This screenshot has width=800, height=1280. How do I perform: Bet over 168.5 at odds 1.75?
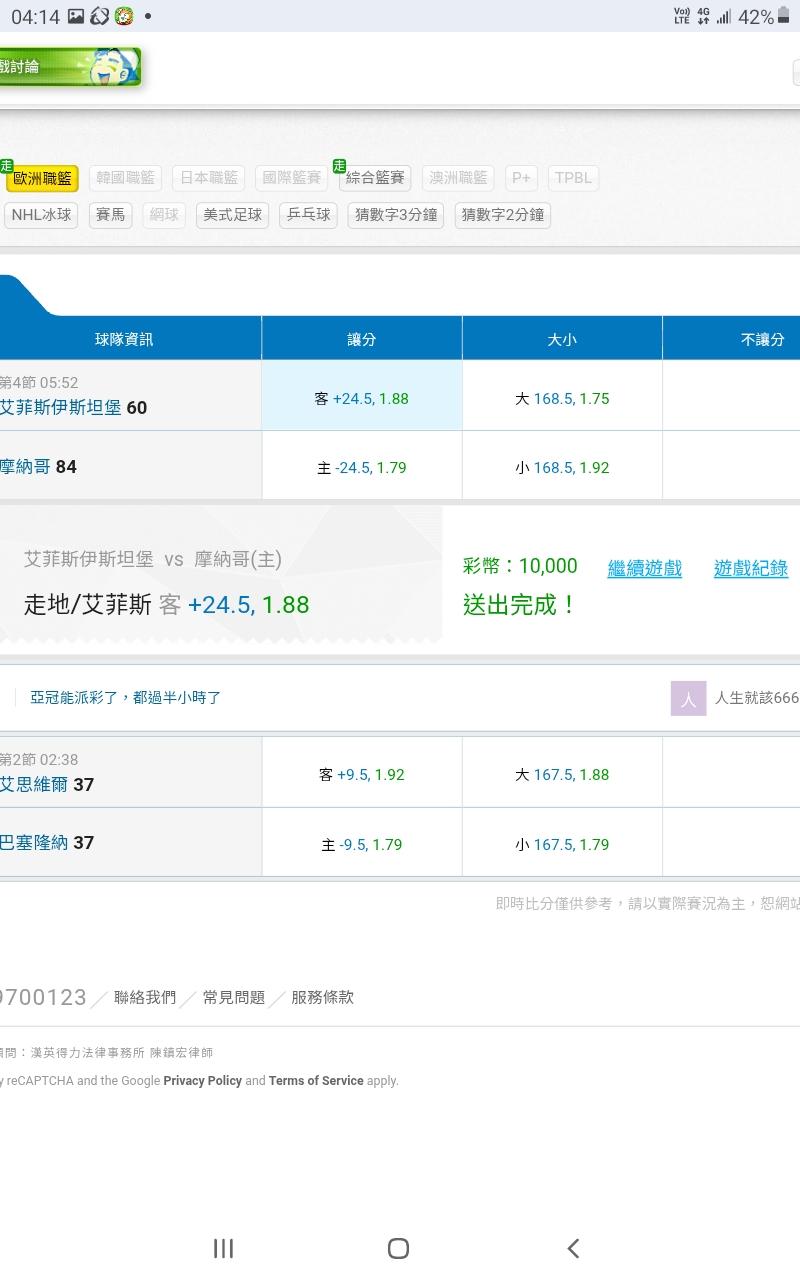pyautogui.click(x=561, y=398)
